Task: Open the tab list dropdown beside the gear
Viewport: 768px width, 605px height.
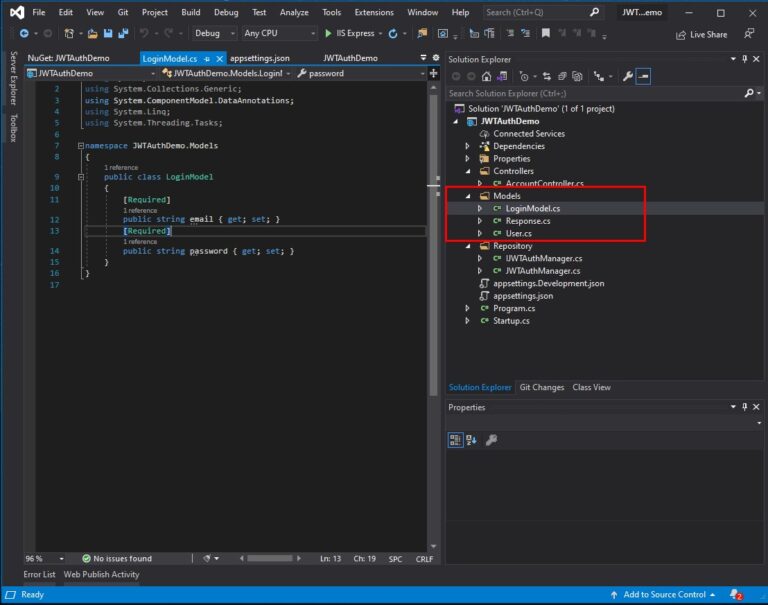Action: 423,58
